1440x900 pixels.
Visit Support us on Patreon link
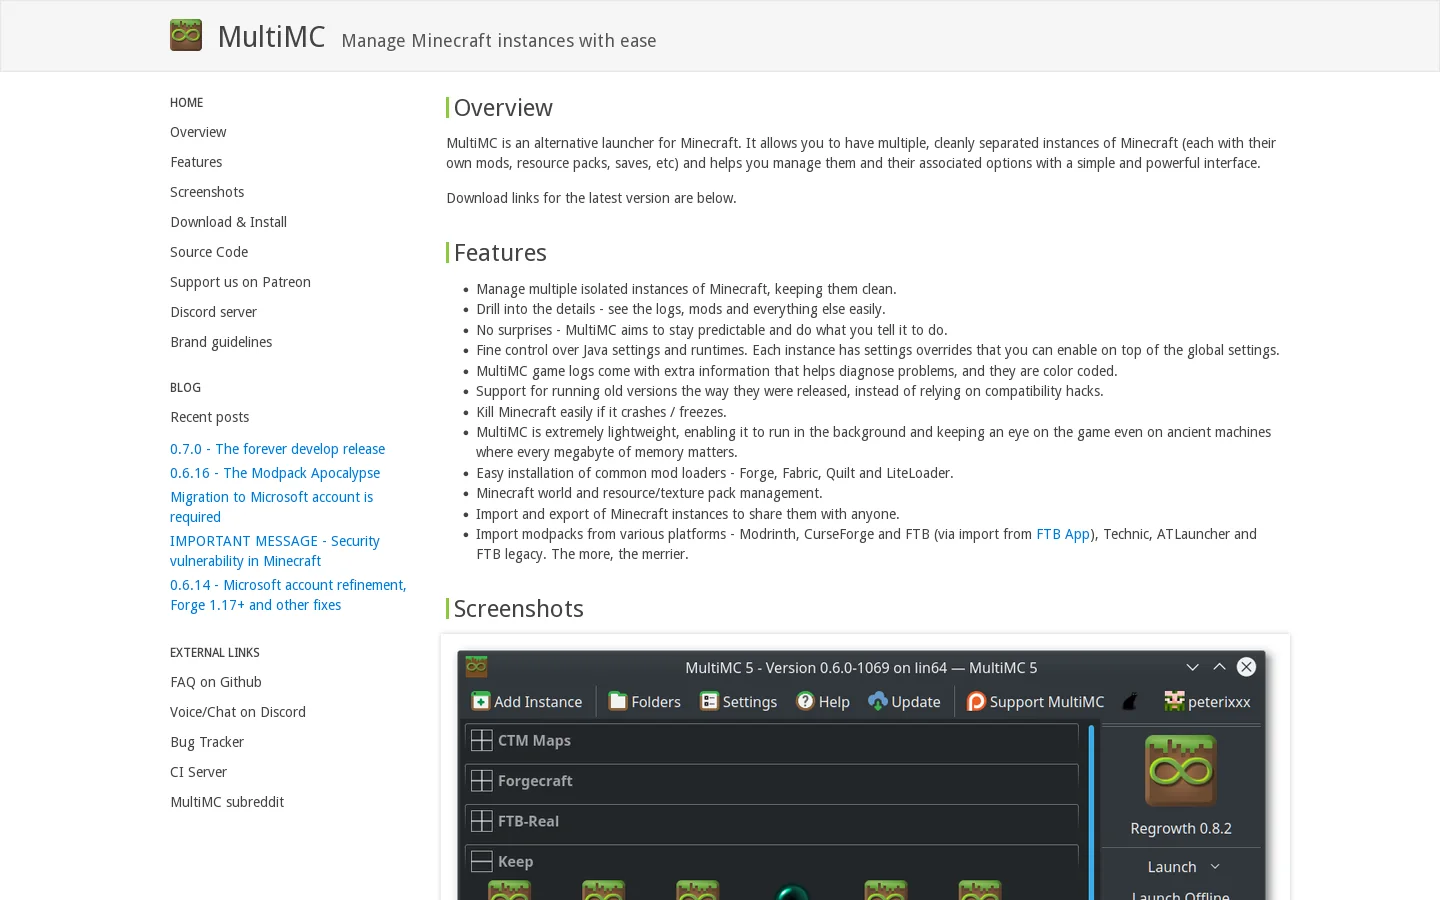240,282
